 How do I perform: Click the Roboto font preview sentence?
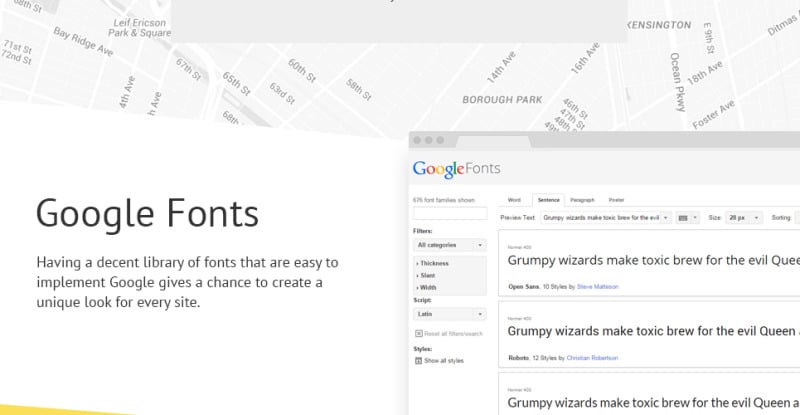pos(654,331)
